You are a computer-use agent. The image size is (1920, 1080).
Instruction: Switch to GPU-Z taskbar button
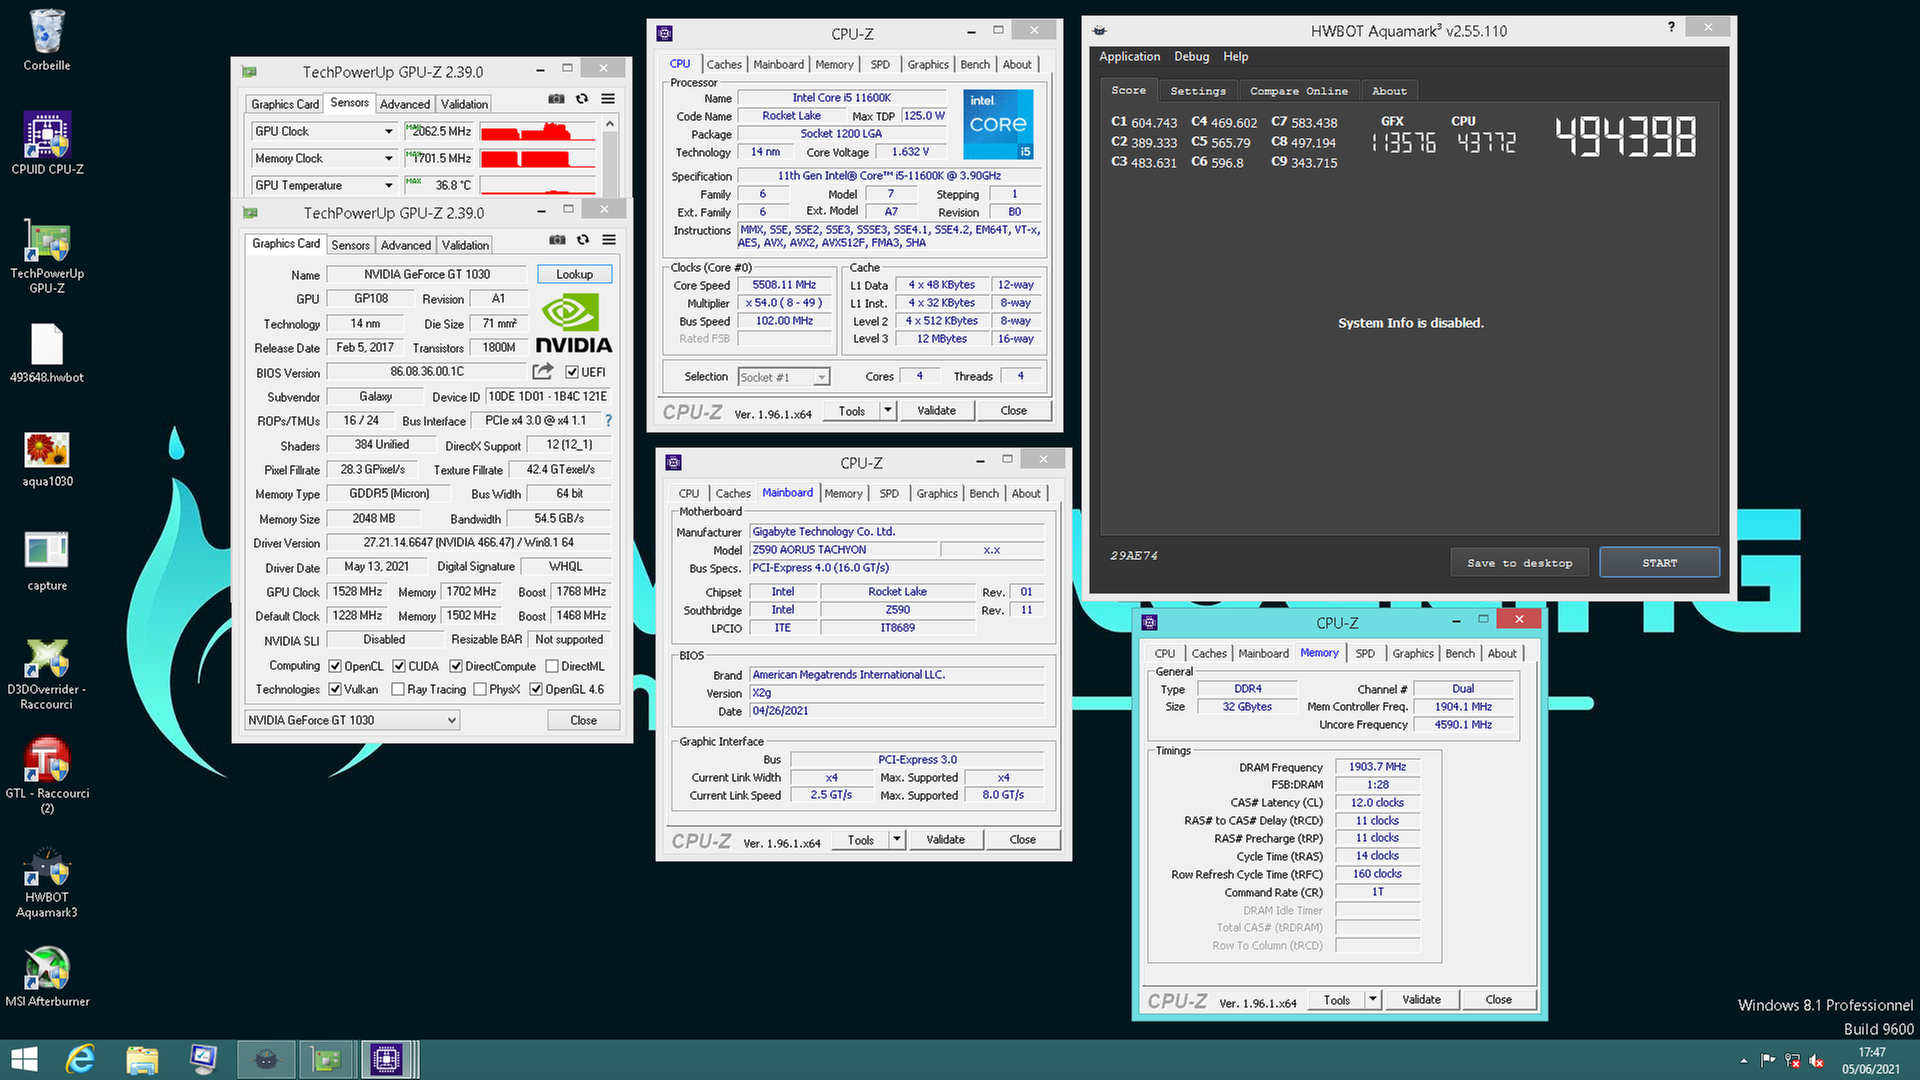[326, 1060]
